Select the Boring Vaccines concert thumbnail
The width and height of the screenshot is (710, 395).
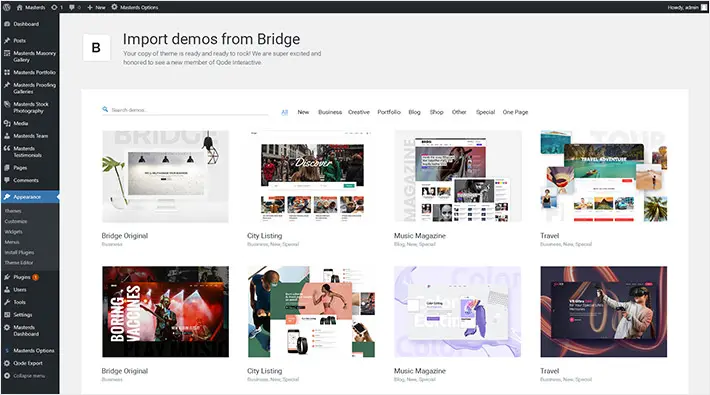tap(165, 312)
